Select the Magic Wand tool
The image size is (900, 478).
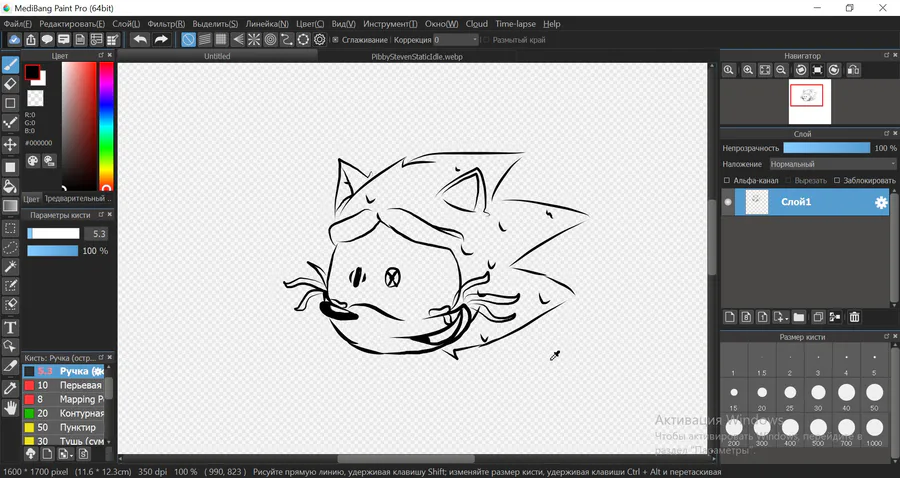click(x=10, y=266)
